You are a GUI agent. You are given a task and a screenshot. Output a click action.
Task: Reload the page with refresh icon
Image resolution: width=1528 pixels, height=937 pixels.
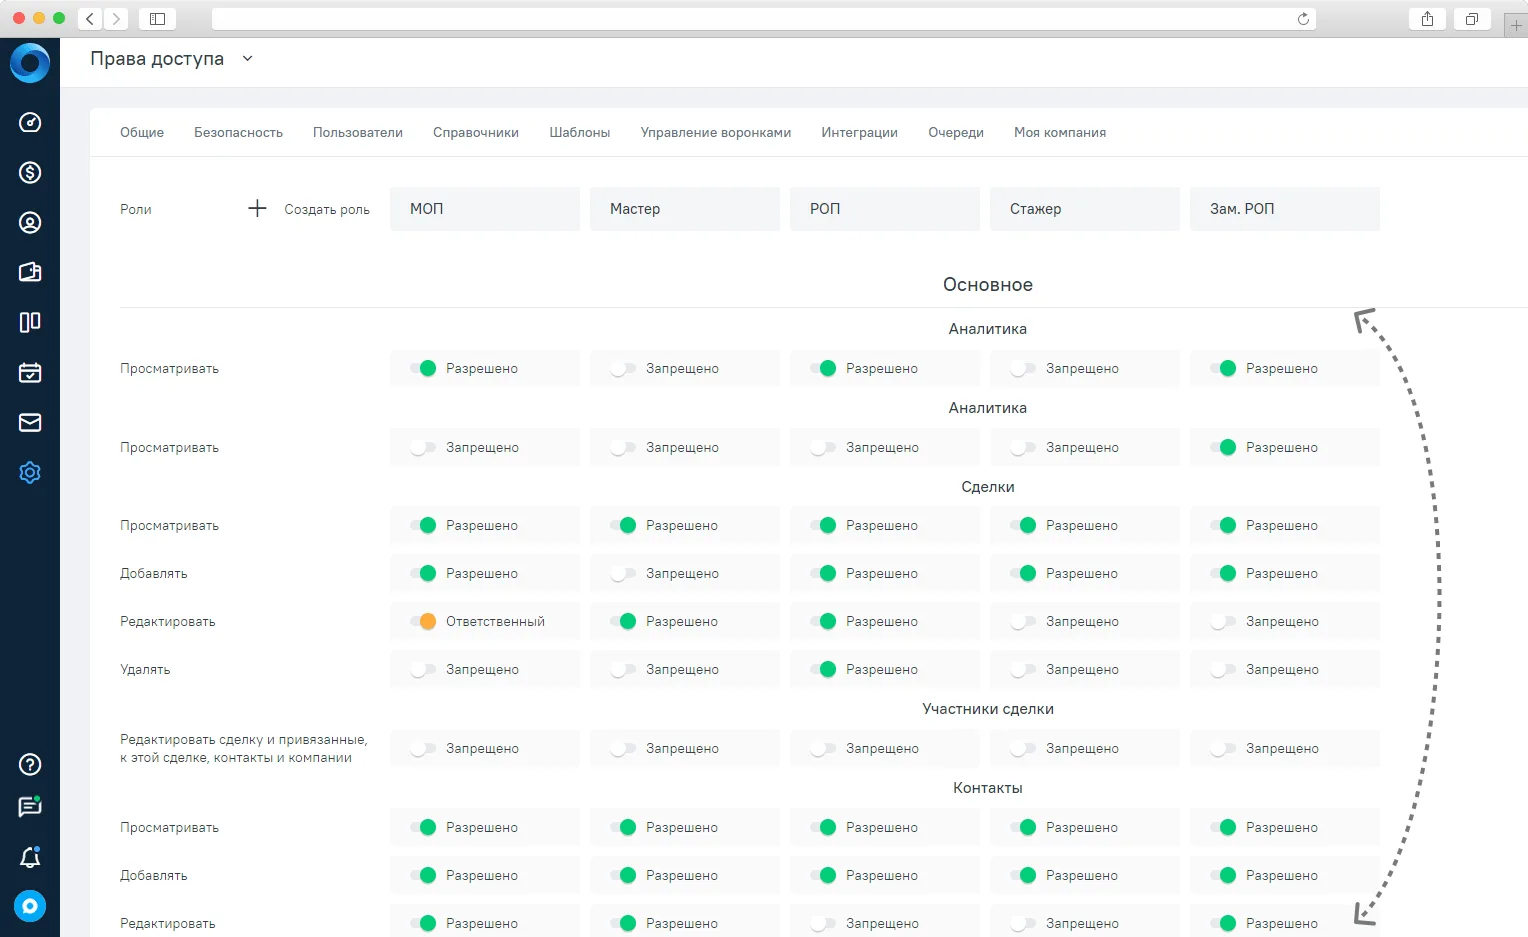coord(1303,19)
